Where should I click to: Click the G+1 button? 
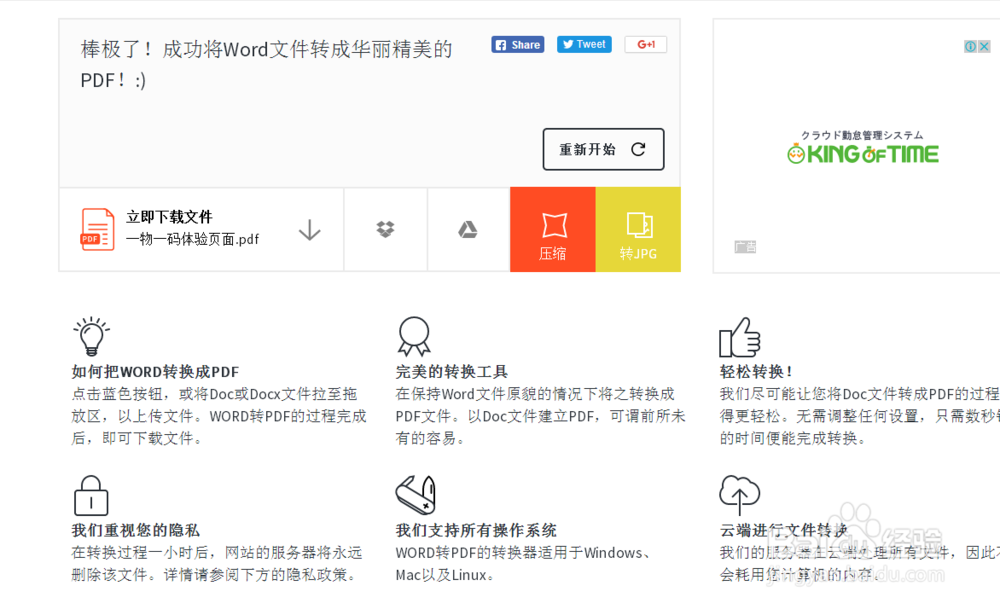[645, 44]
